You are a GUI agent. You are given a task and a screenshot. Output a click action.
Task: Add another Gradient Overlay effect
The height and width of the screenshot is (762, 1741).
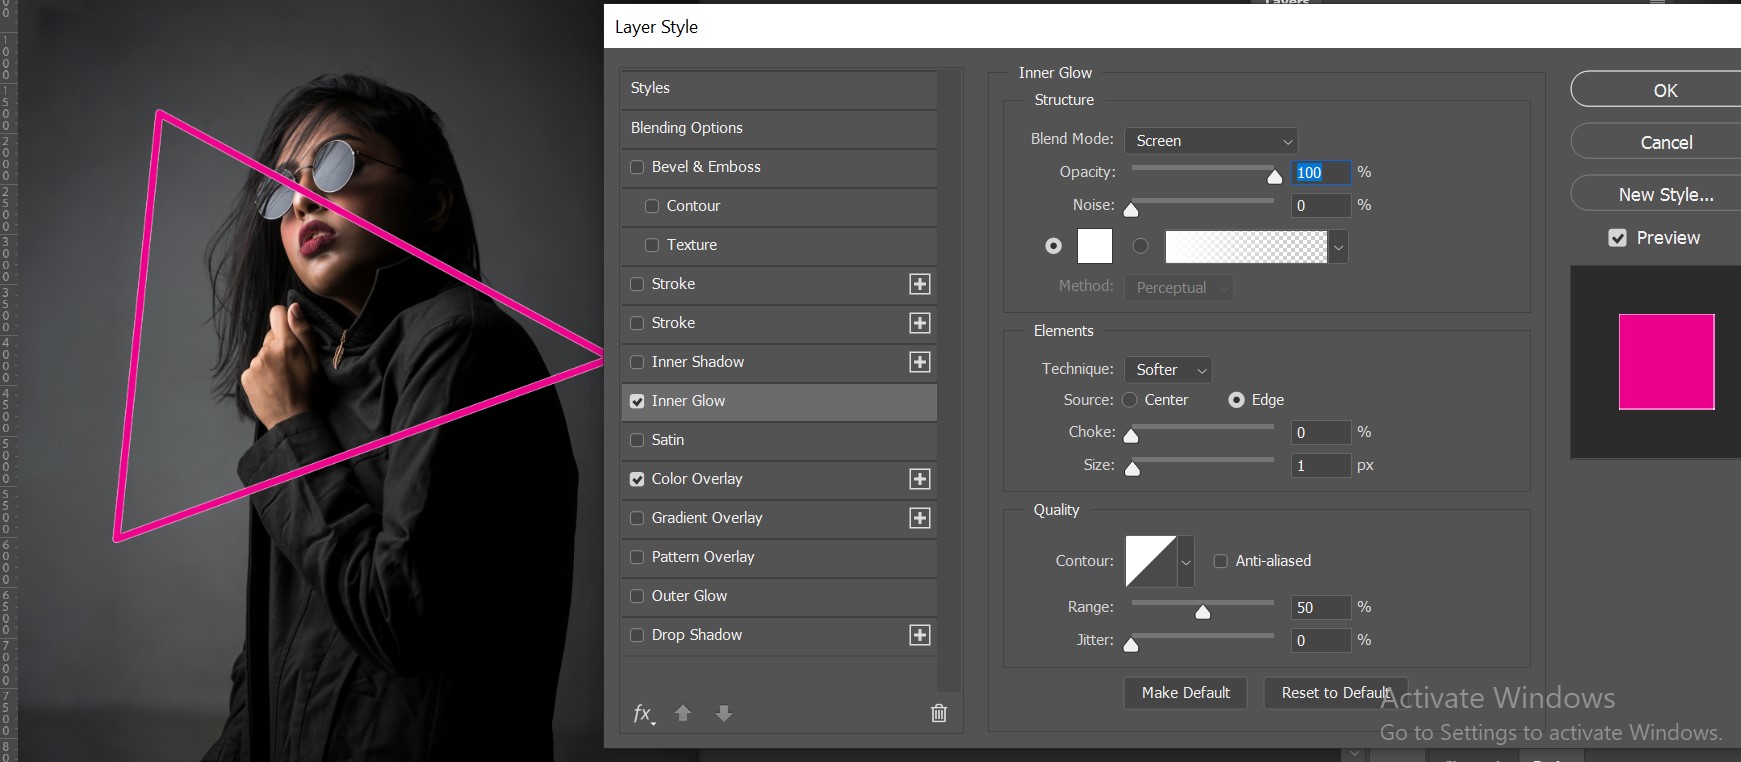(920, 518)
